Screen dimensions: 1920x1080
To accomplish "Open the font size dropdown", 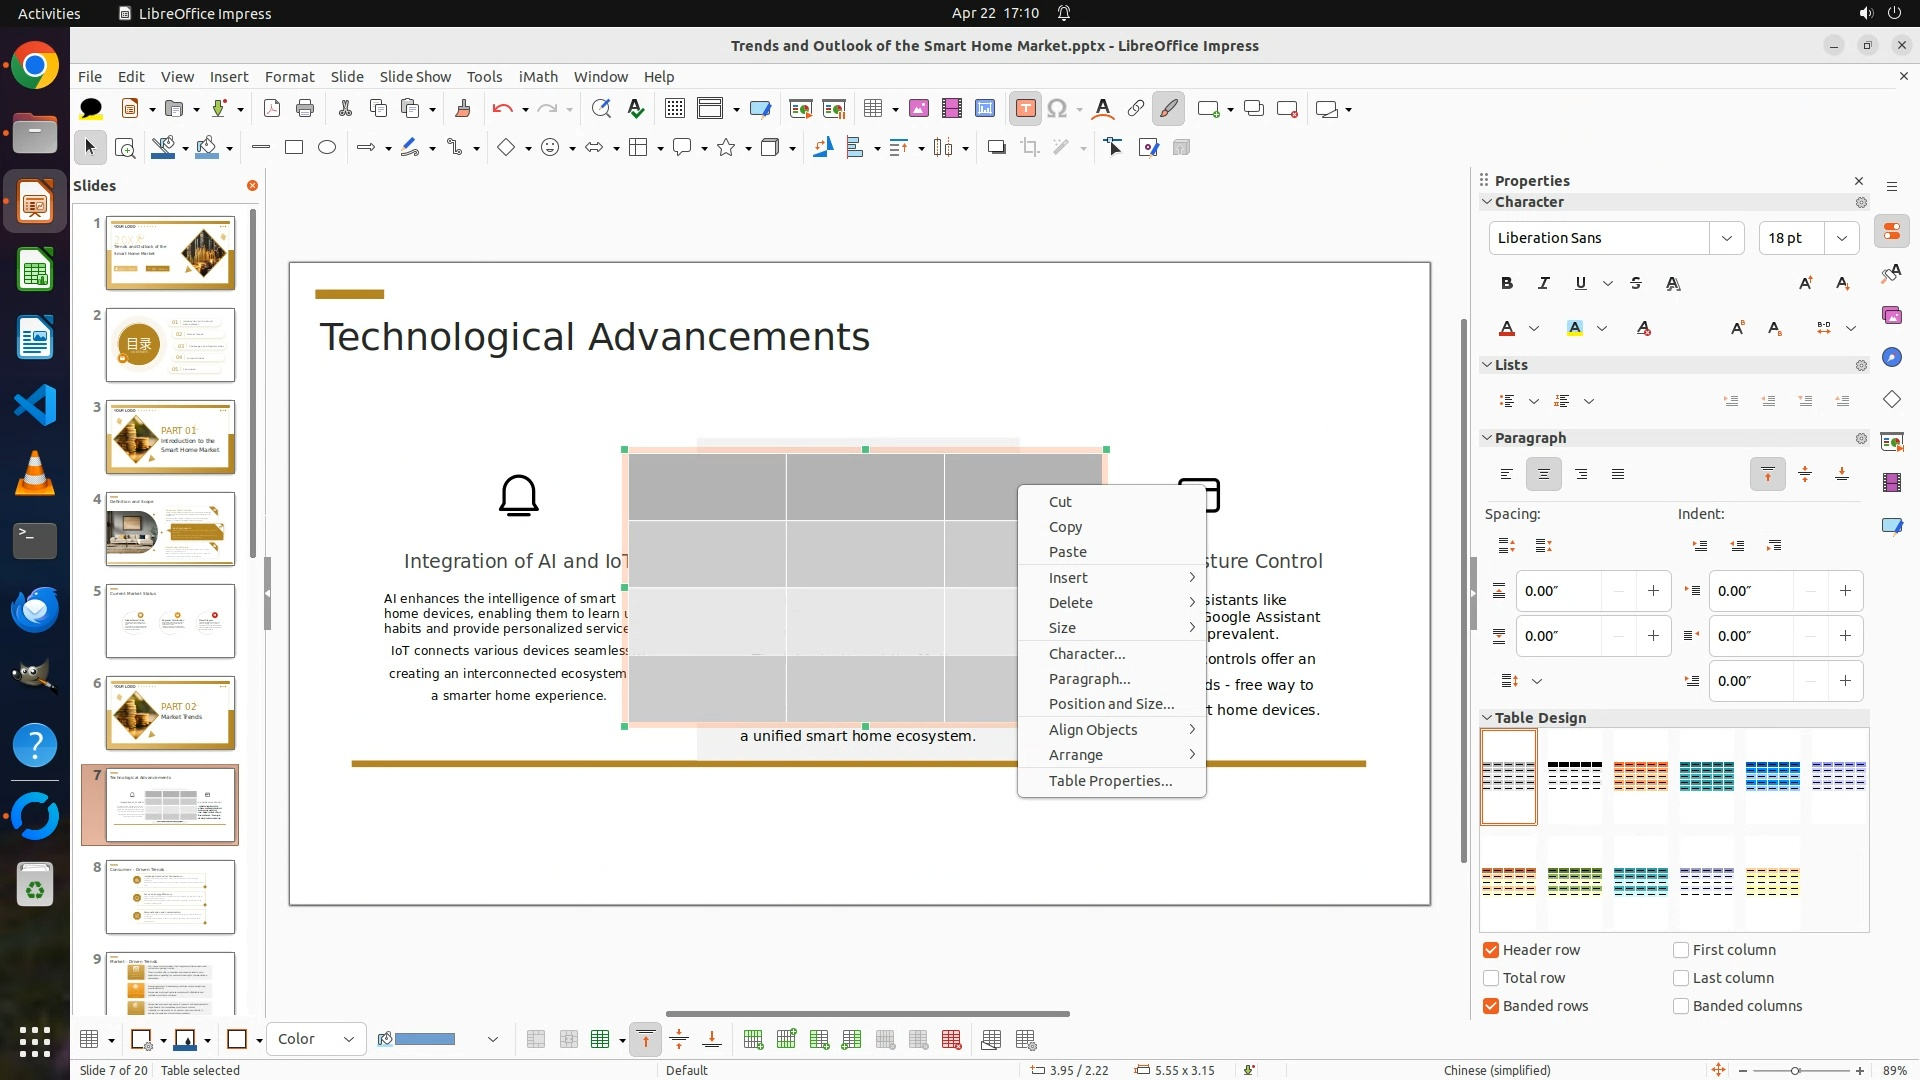I will (x=1841, y=238).
